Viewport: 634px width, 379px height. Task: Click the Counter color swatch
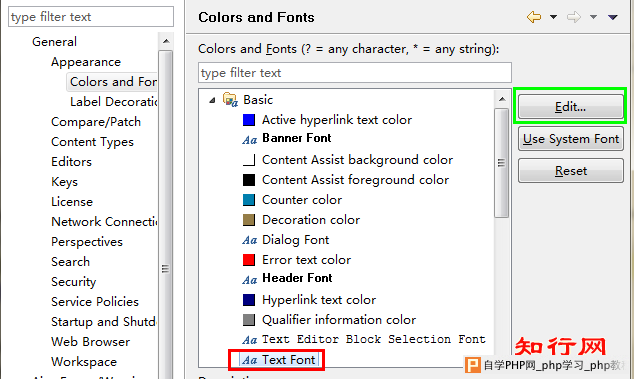[249, 200]
